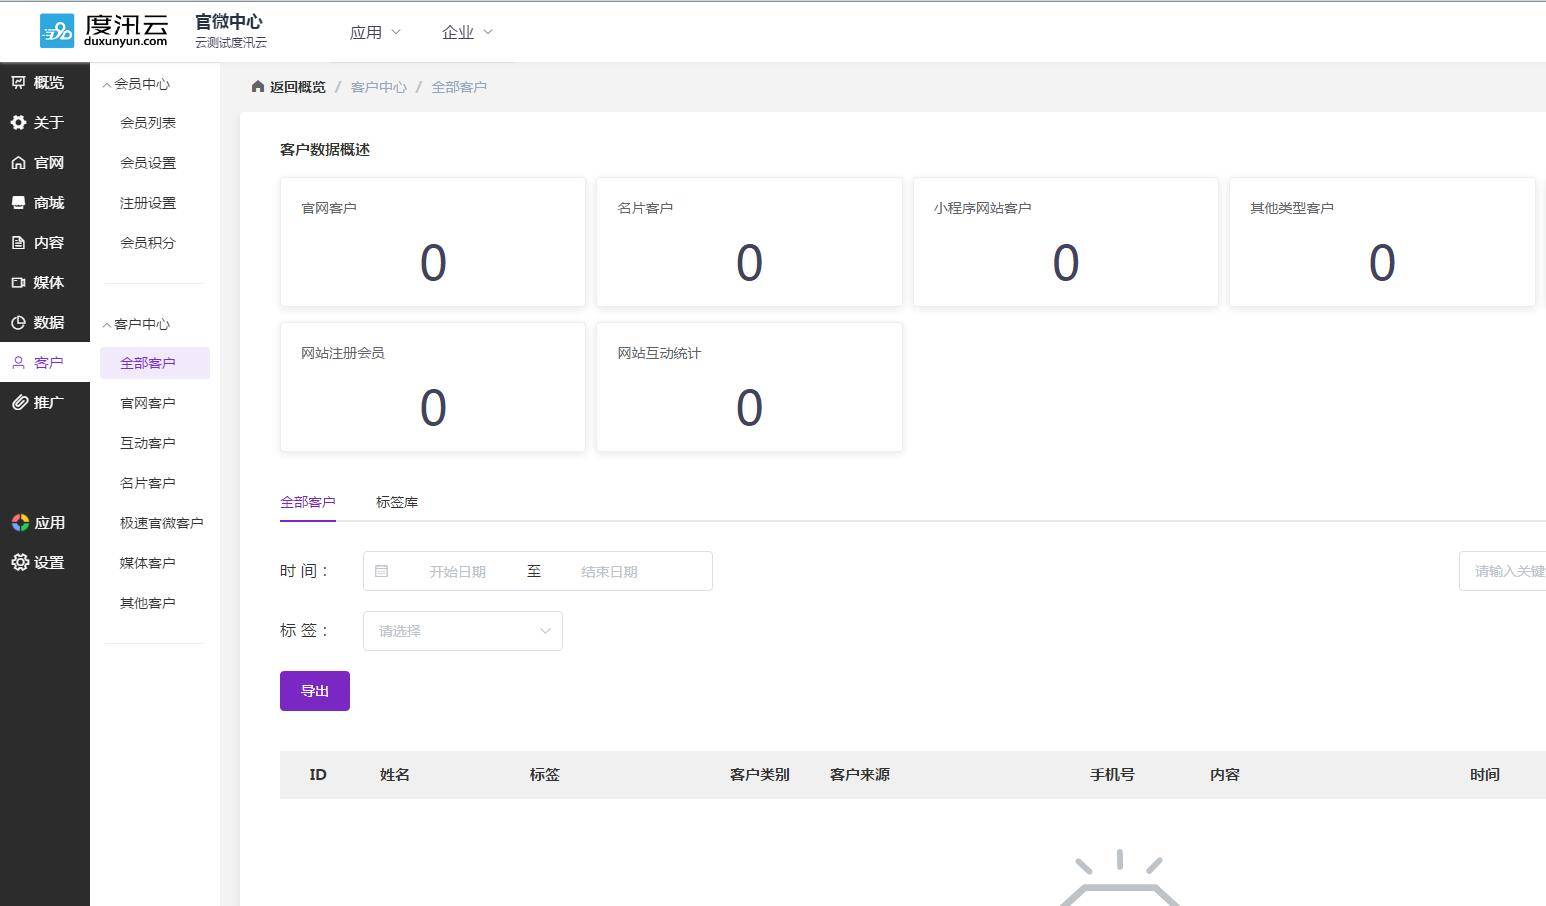The height and width of the screenshot is (906, 1546).
Task: Click the 度汛云 cloud logo icon
Action: [x=57, y=31]
